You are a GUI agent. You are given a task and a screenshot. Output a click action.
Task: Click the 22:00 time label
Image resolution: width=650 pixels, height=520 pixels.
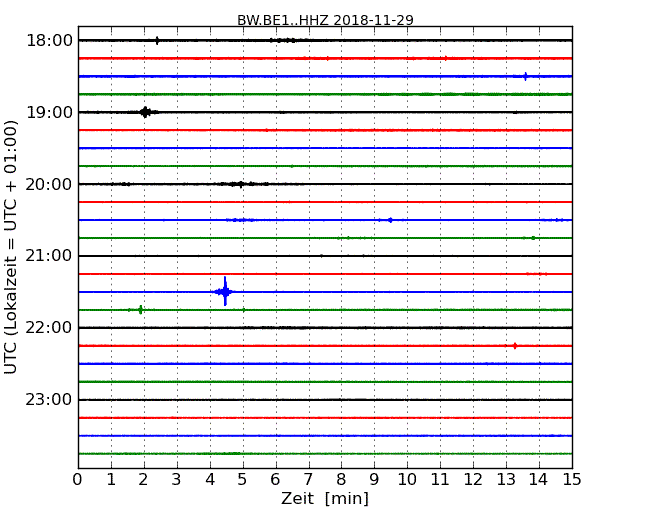point(49,328)
